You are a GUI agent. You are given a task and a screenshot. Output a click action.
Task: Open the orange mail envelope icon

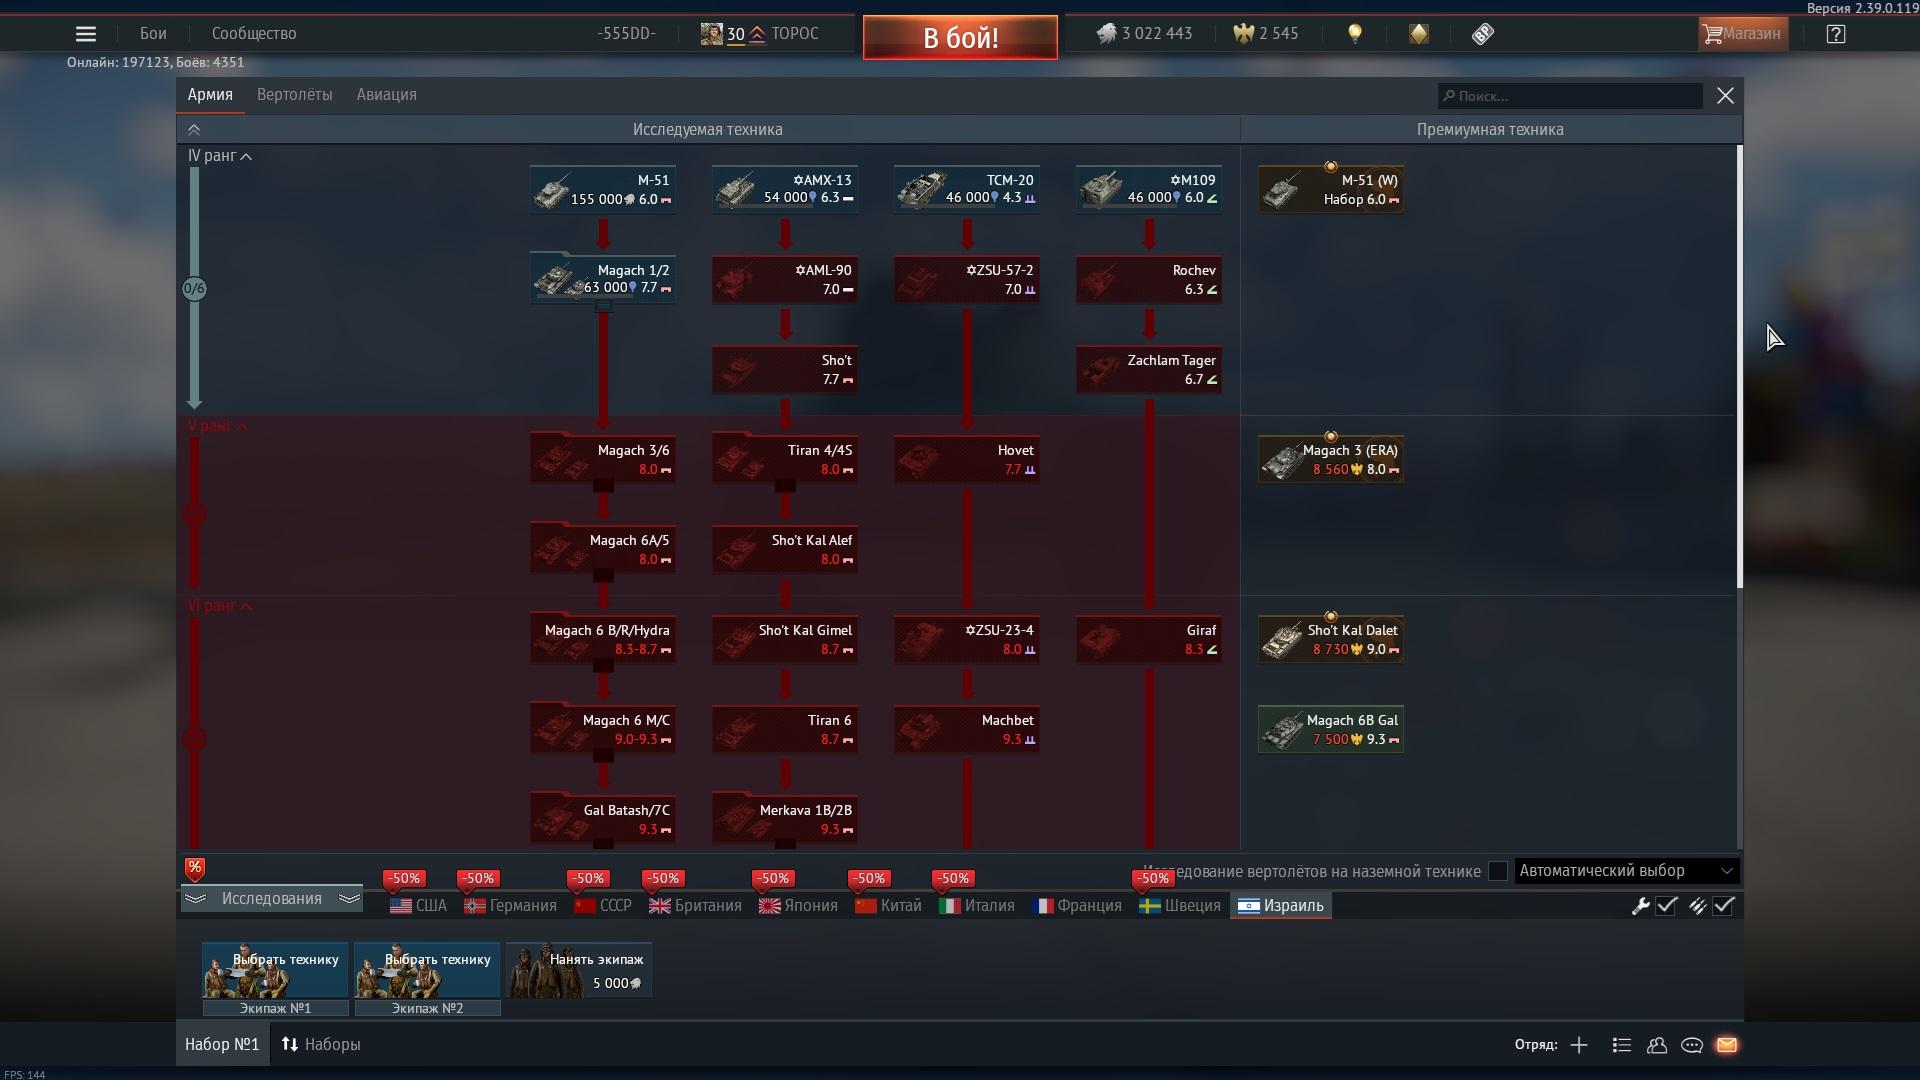1727,1045
